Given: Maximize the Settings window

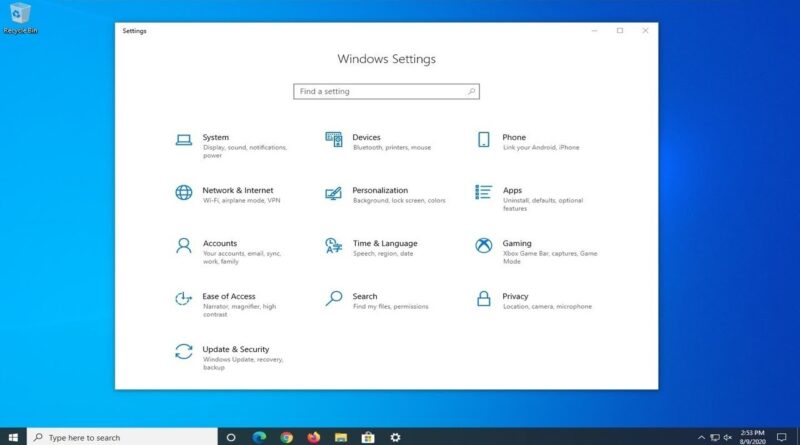Looking at the screenshot, I should tap(620, 31).
